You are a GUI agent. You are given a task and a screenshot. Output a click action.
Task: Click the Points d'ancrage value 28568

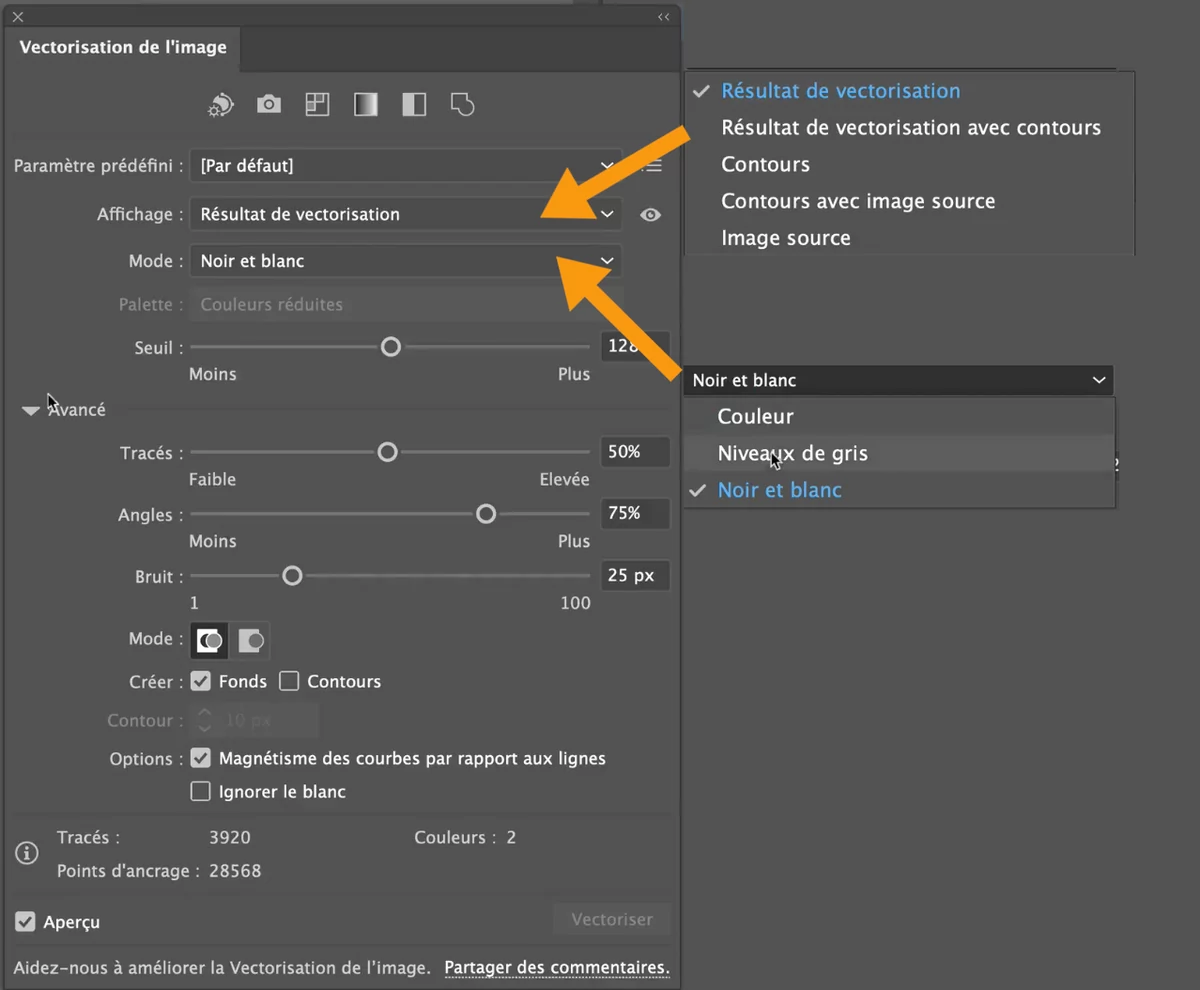click(235, 872)
